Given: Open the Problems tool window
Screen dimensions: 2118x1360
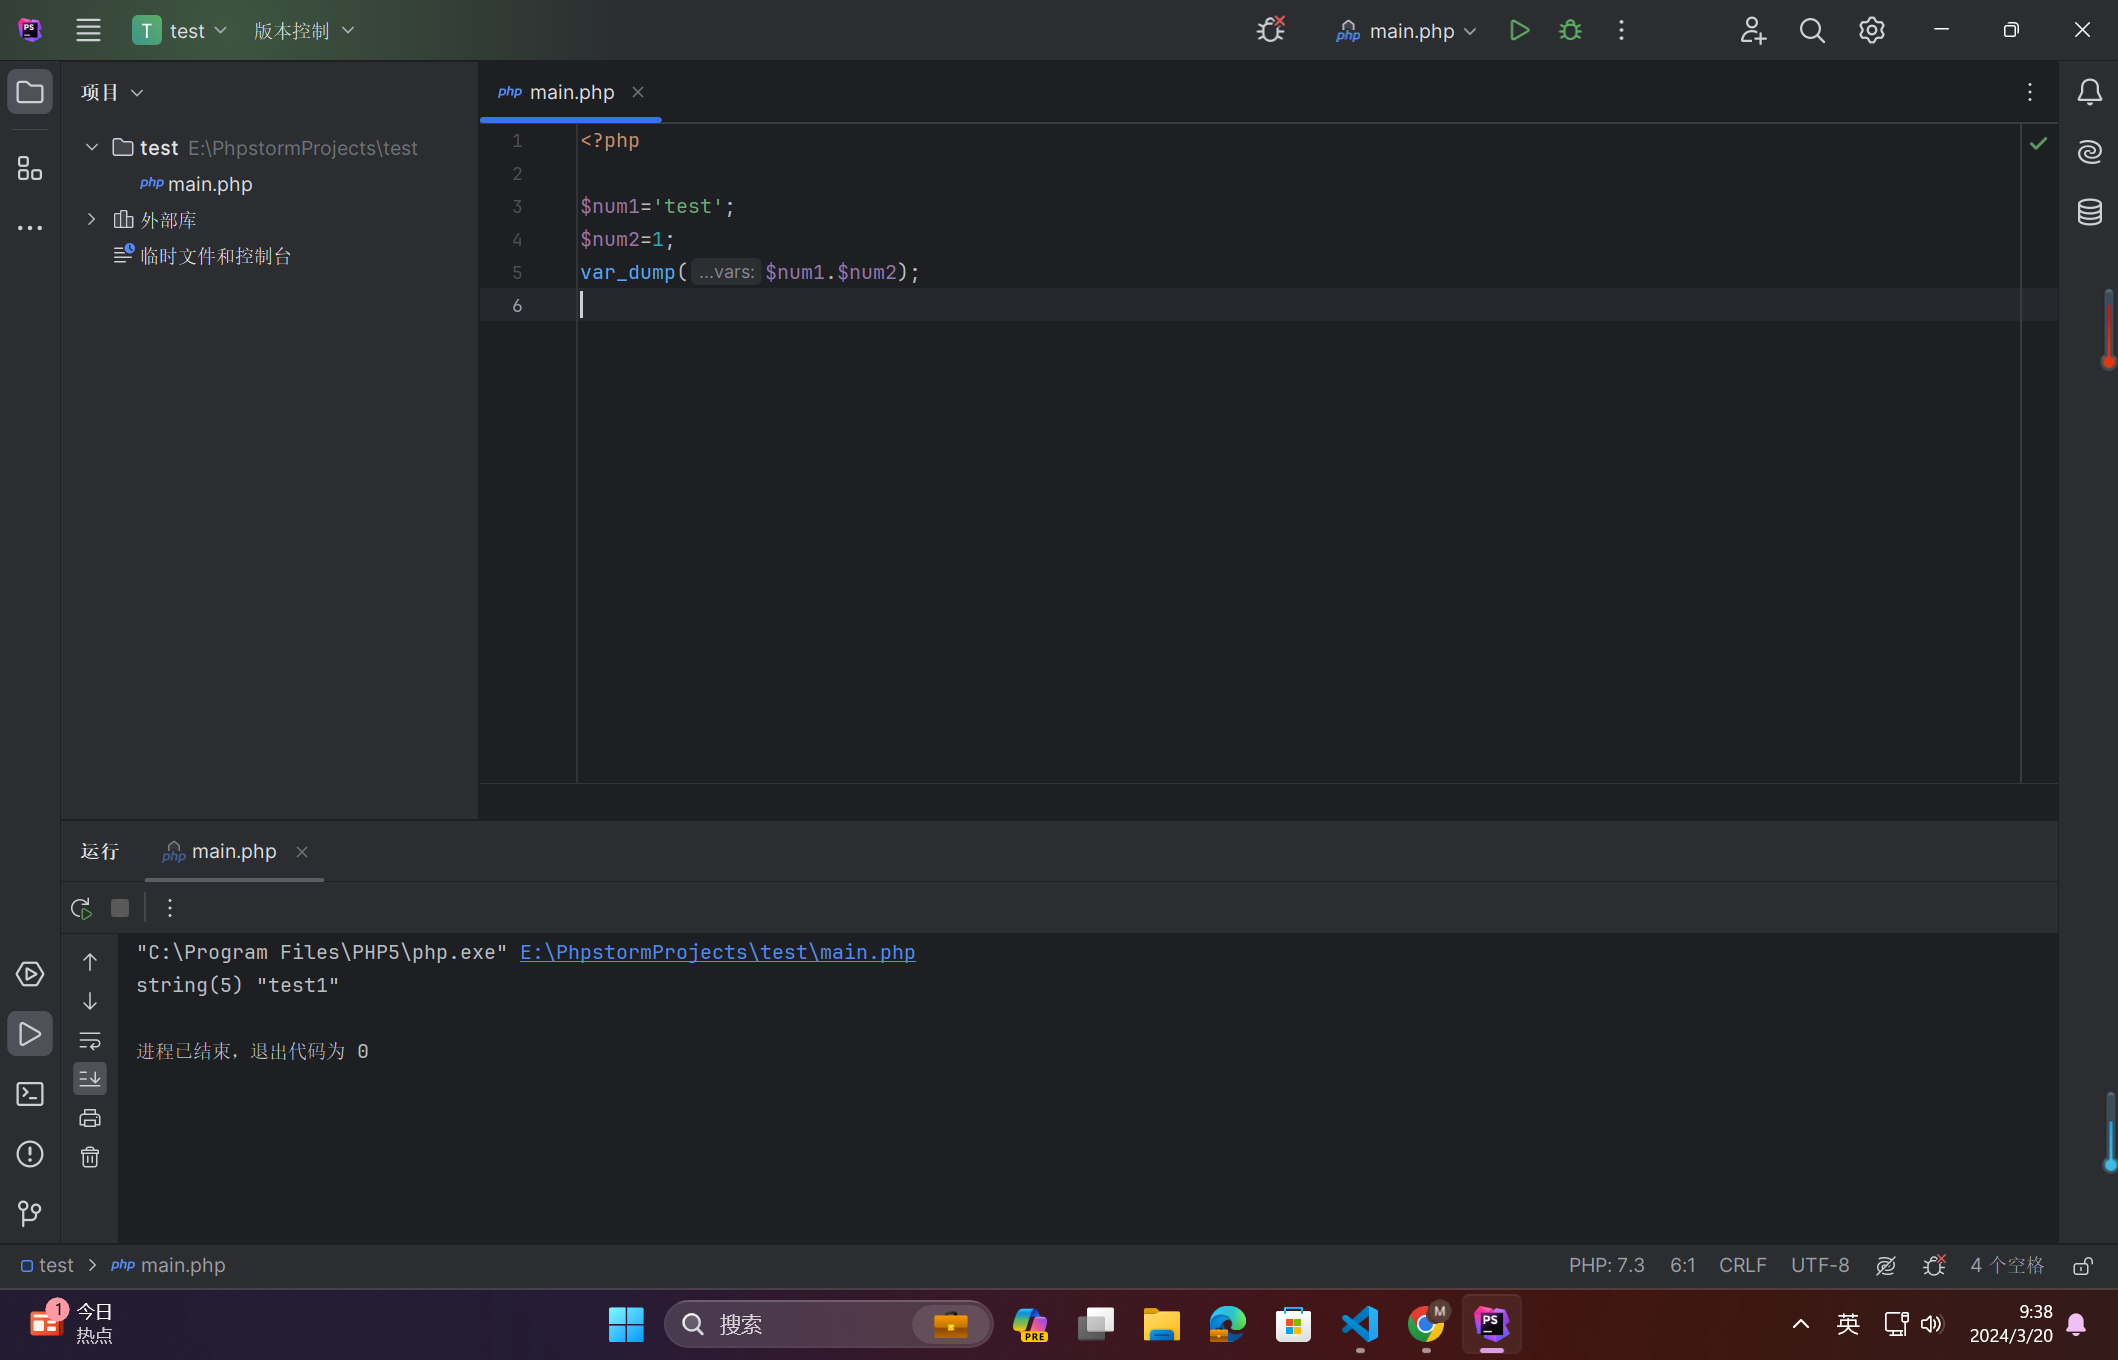Looking at the screenshot, I should pos(30,1154).
